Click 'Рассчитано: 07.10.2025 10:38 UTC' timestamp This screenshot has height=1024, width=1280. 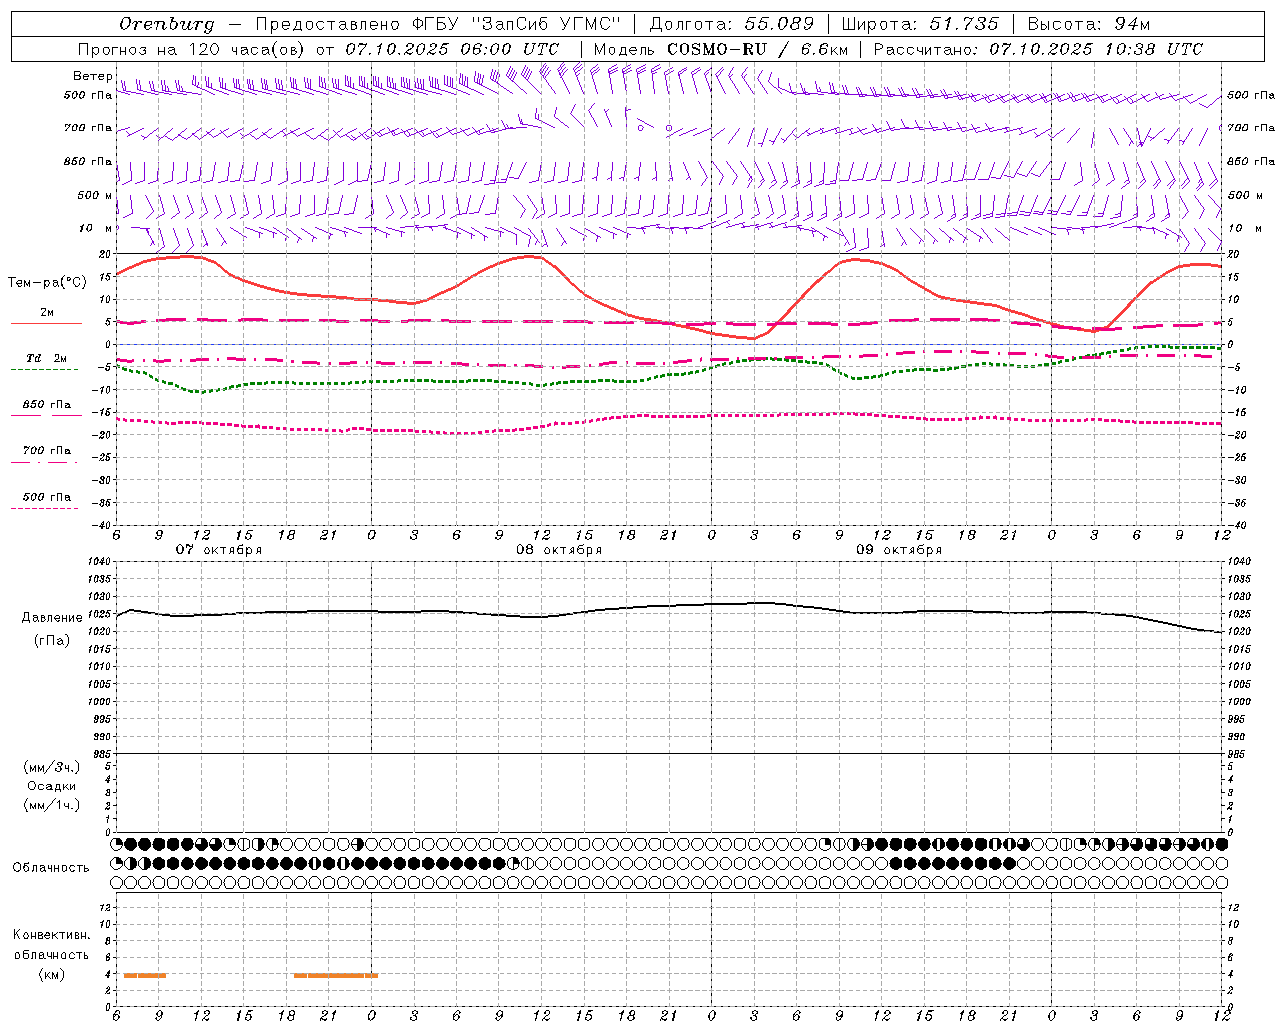pyautogui.click(x=1038, y=49)
